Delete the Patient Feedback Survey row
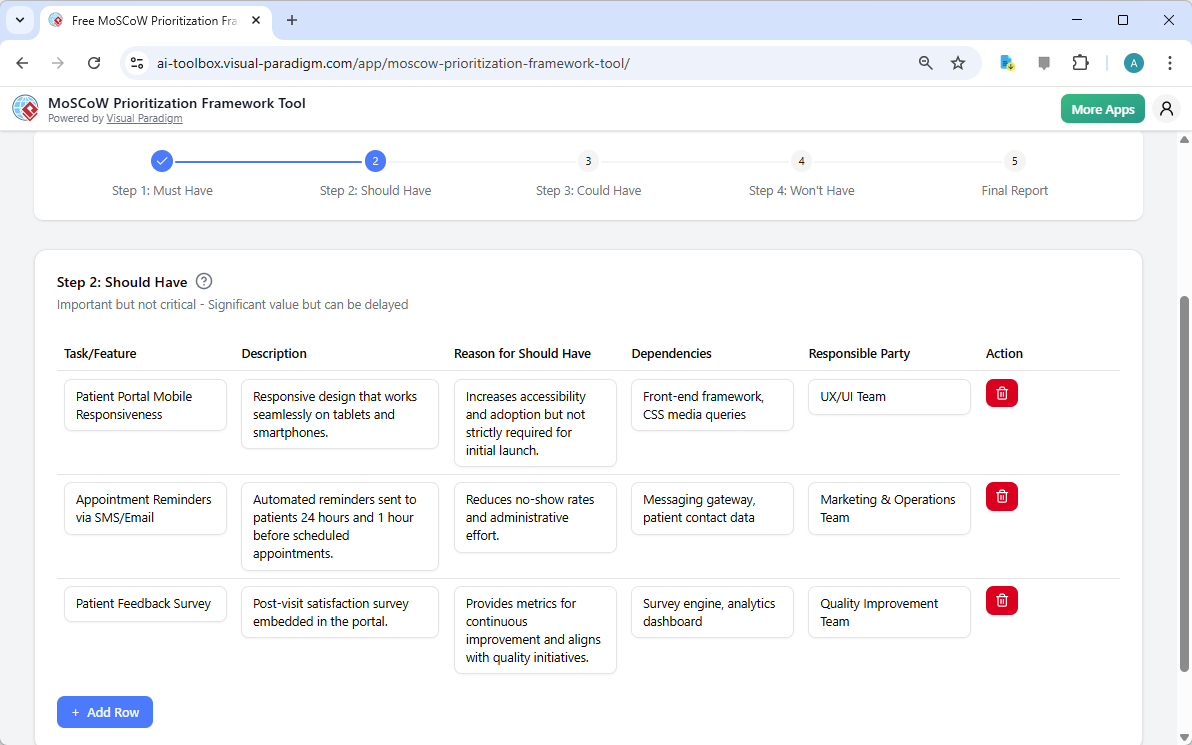Image resolution: width=1192 pixels, height=745 pixels. tap(1001, 600)
